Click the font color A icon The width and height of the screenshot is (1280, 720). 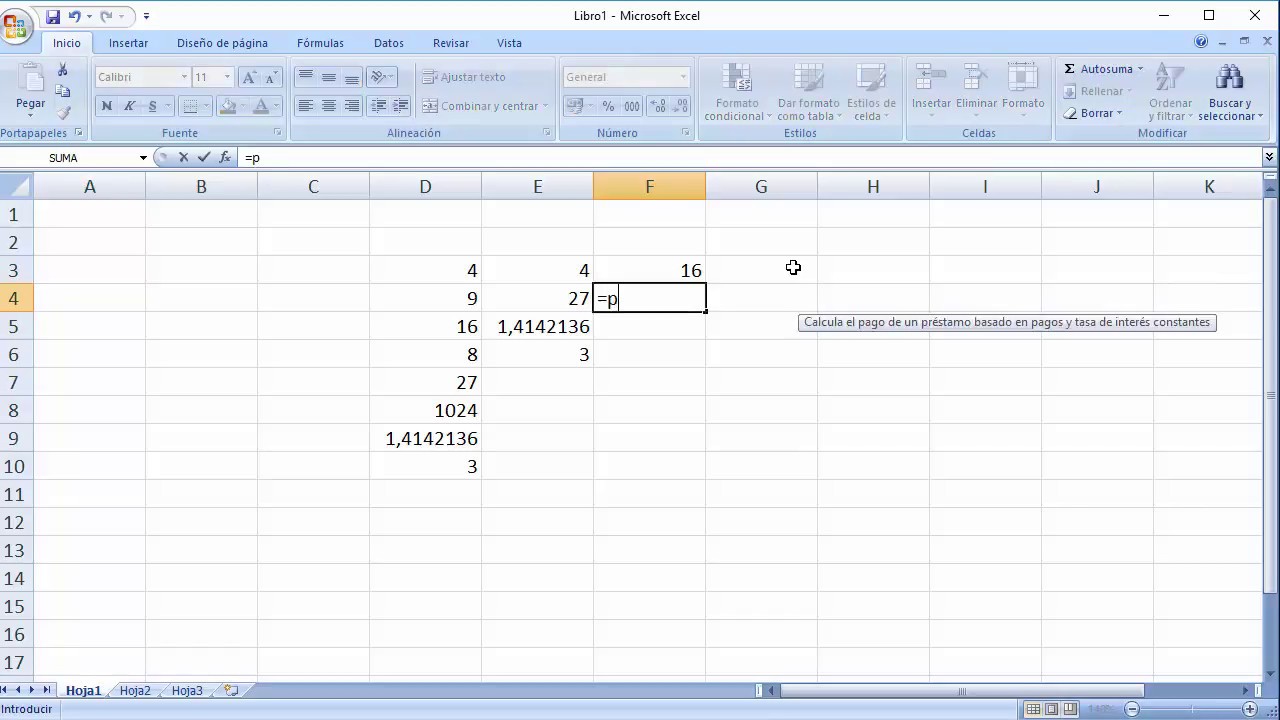pyautogui.click(x=260, y=106)
